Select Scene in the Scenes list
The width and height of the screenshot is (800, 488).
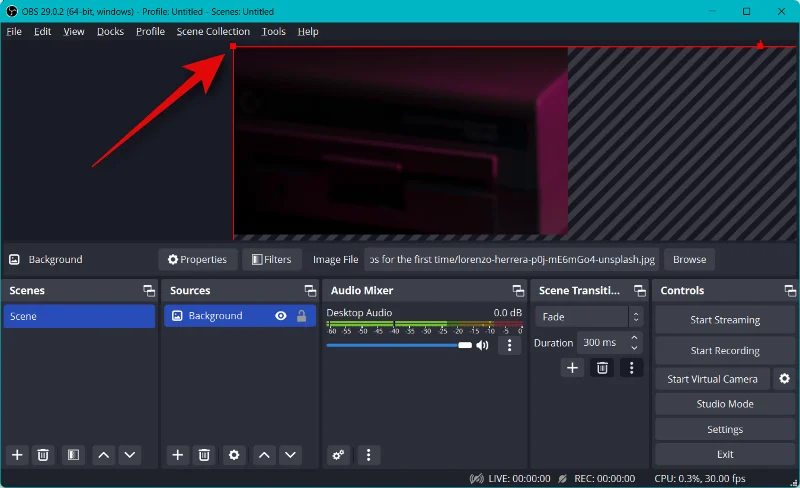pos(79,316)
